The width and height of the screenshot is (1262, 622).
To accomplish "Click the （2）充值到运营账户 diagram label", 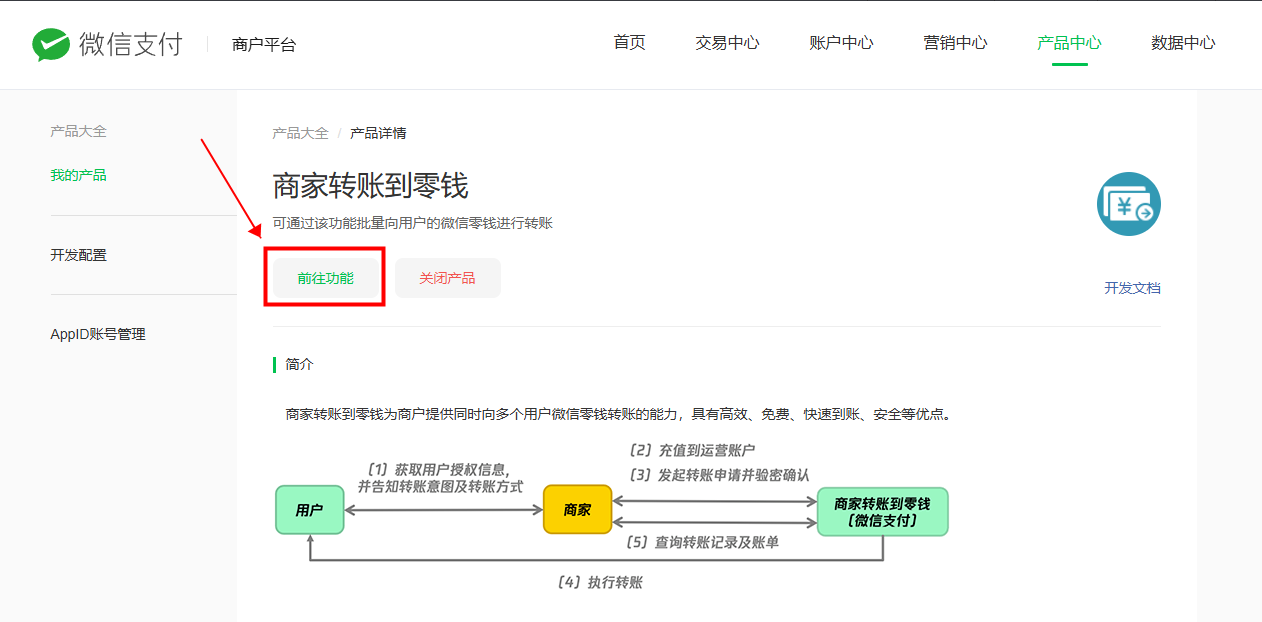I will 691,450.
